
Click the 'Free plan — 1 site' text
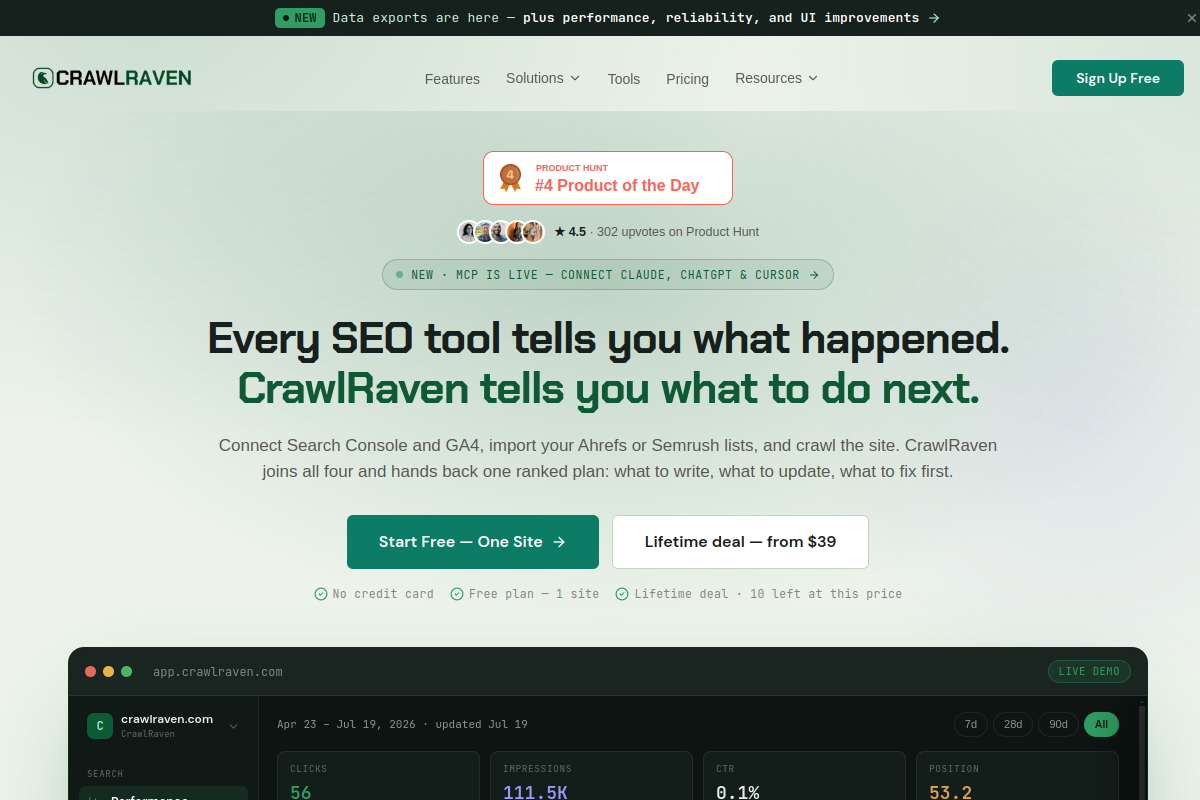[534, 594]
